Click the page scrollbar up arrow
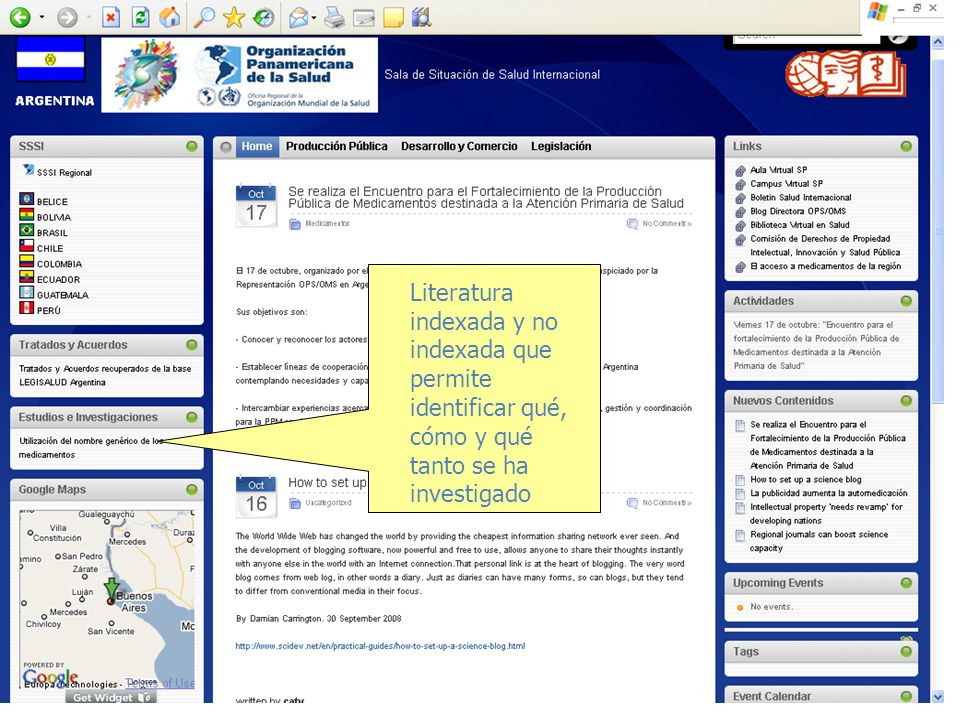Viewport: 960px width, 720px height. tap(937, 42)
